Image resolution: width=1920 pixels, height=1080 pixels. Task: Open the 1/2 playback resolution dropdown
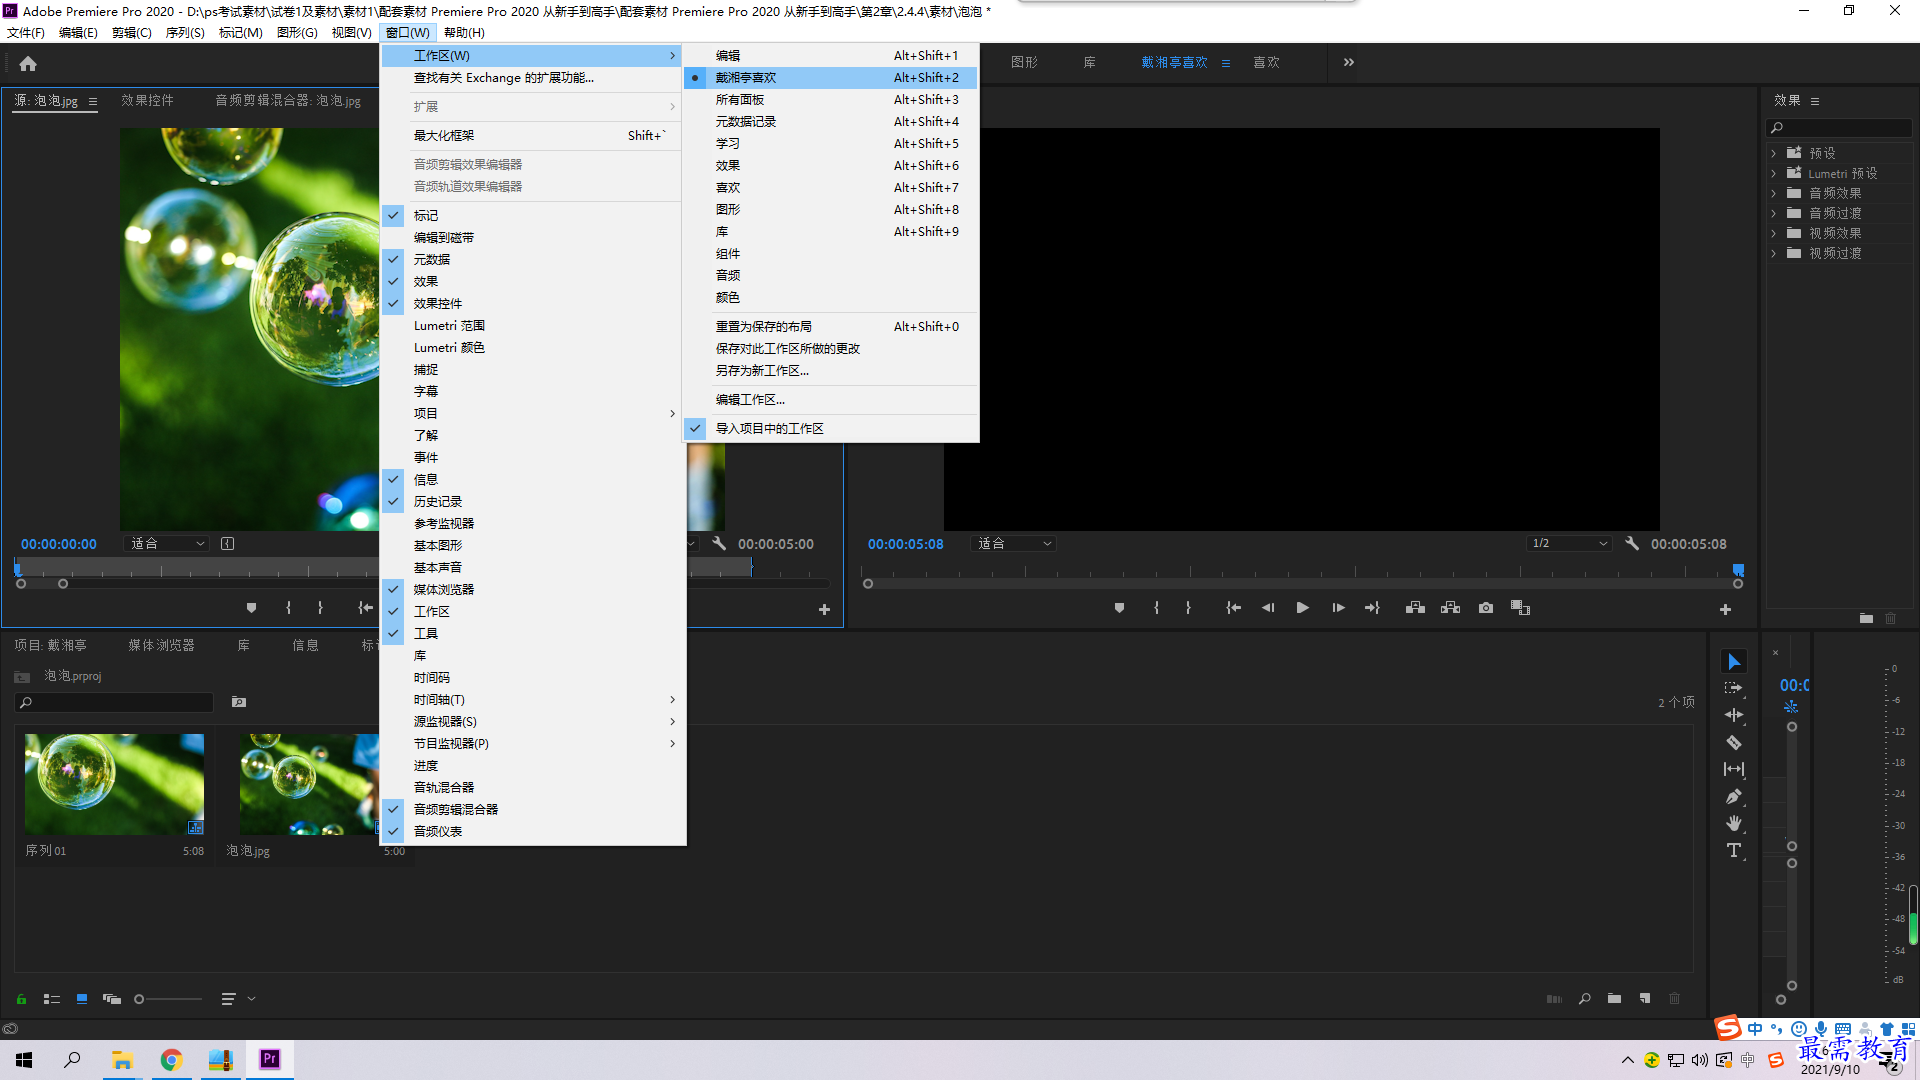pyautogui.click(x=1569, y=543)
